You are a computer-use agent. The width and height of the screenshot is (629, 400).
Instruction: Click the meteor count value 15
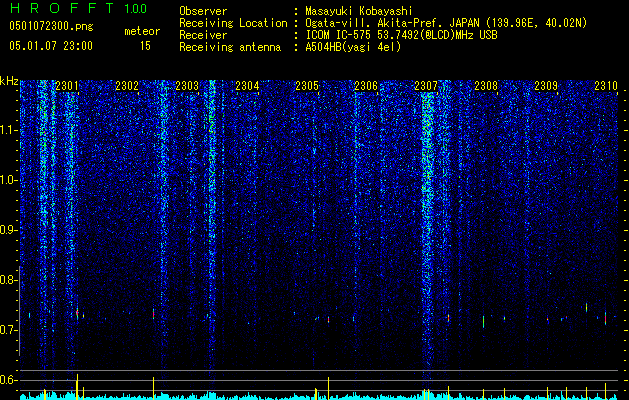145,46
